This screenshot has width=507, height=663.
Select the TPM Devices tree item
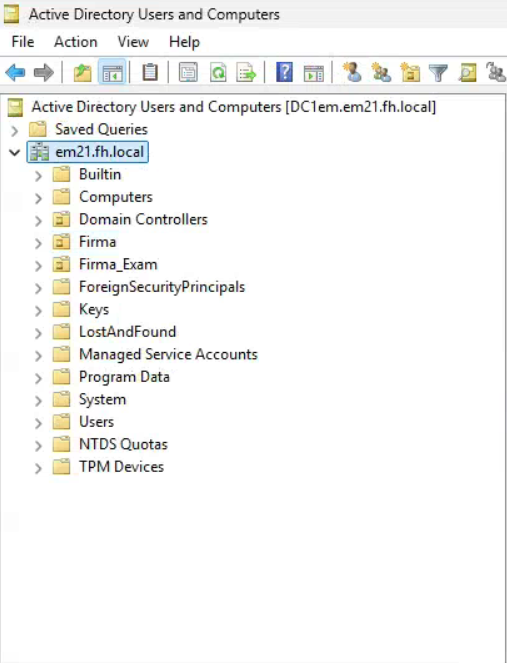pos(121,467)
